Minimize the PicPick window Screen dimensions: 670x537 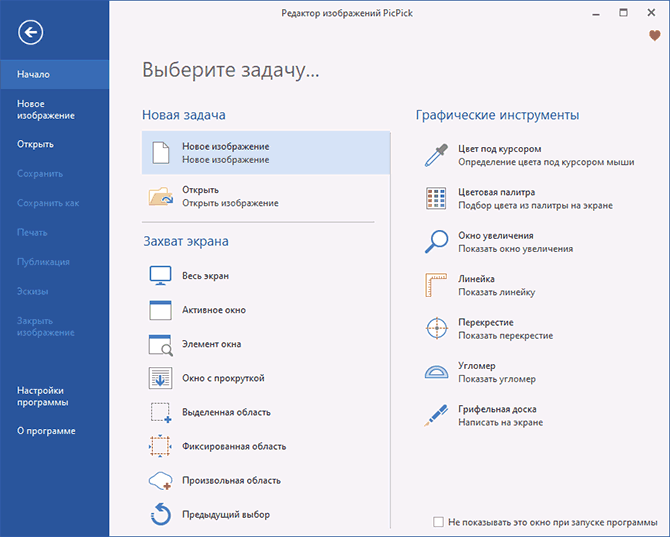tap(596, 13)
